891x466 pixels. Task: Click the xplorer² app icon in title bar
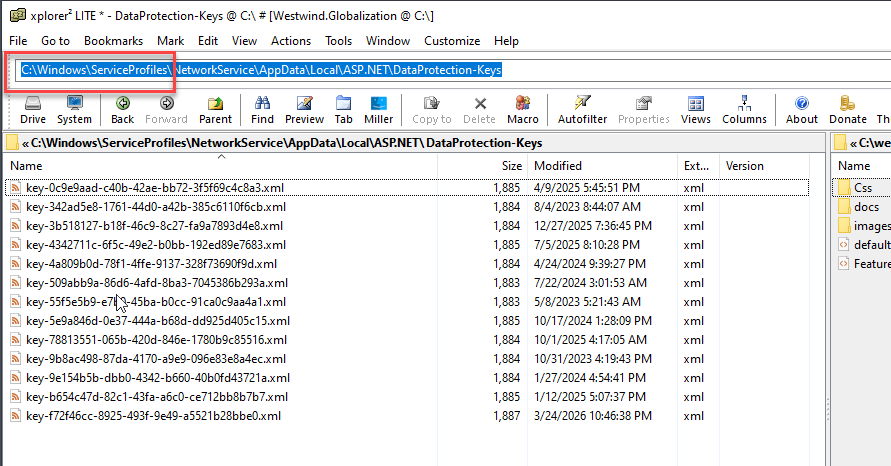tap(18, 15)
